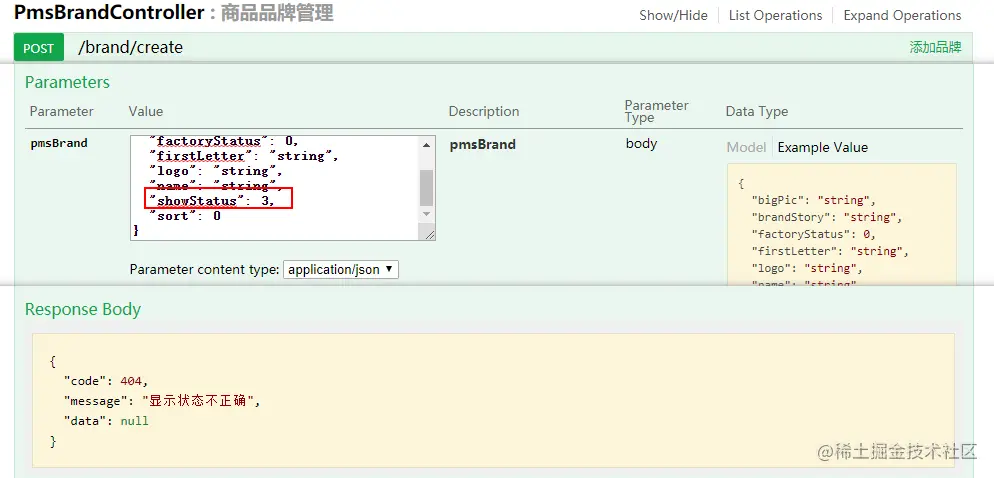Click the textarea resize handle corner
Screen dimensions: 994x478
[430, 235]
